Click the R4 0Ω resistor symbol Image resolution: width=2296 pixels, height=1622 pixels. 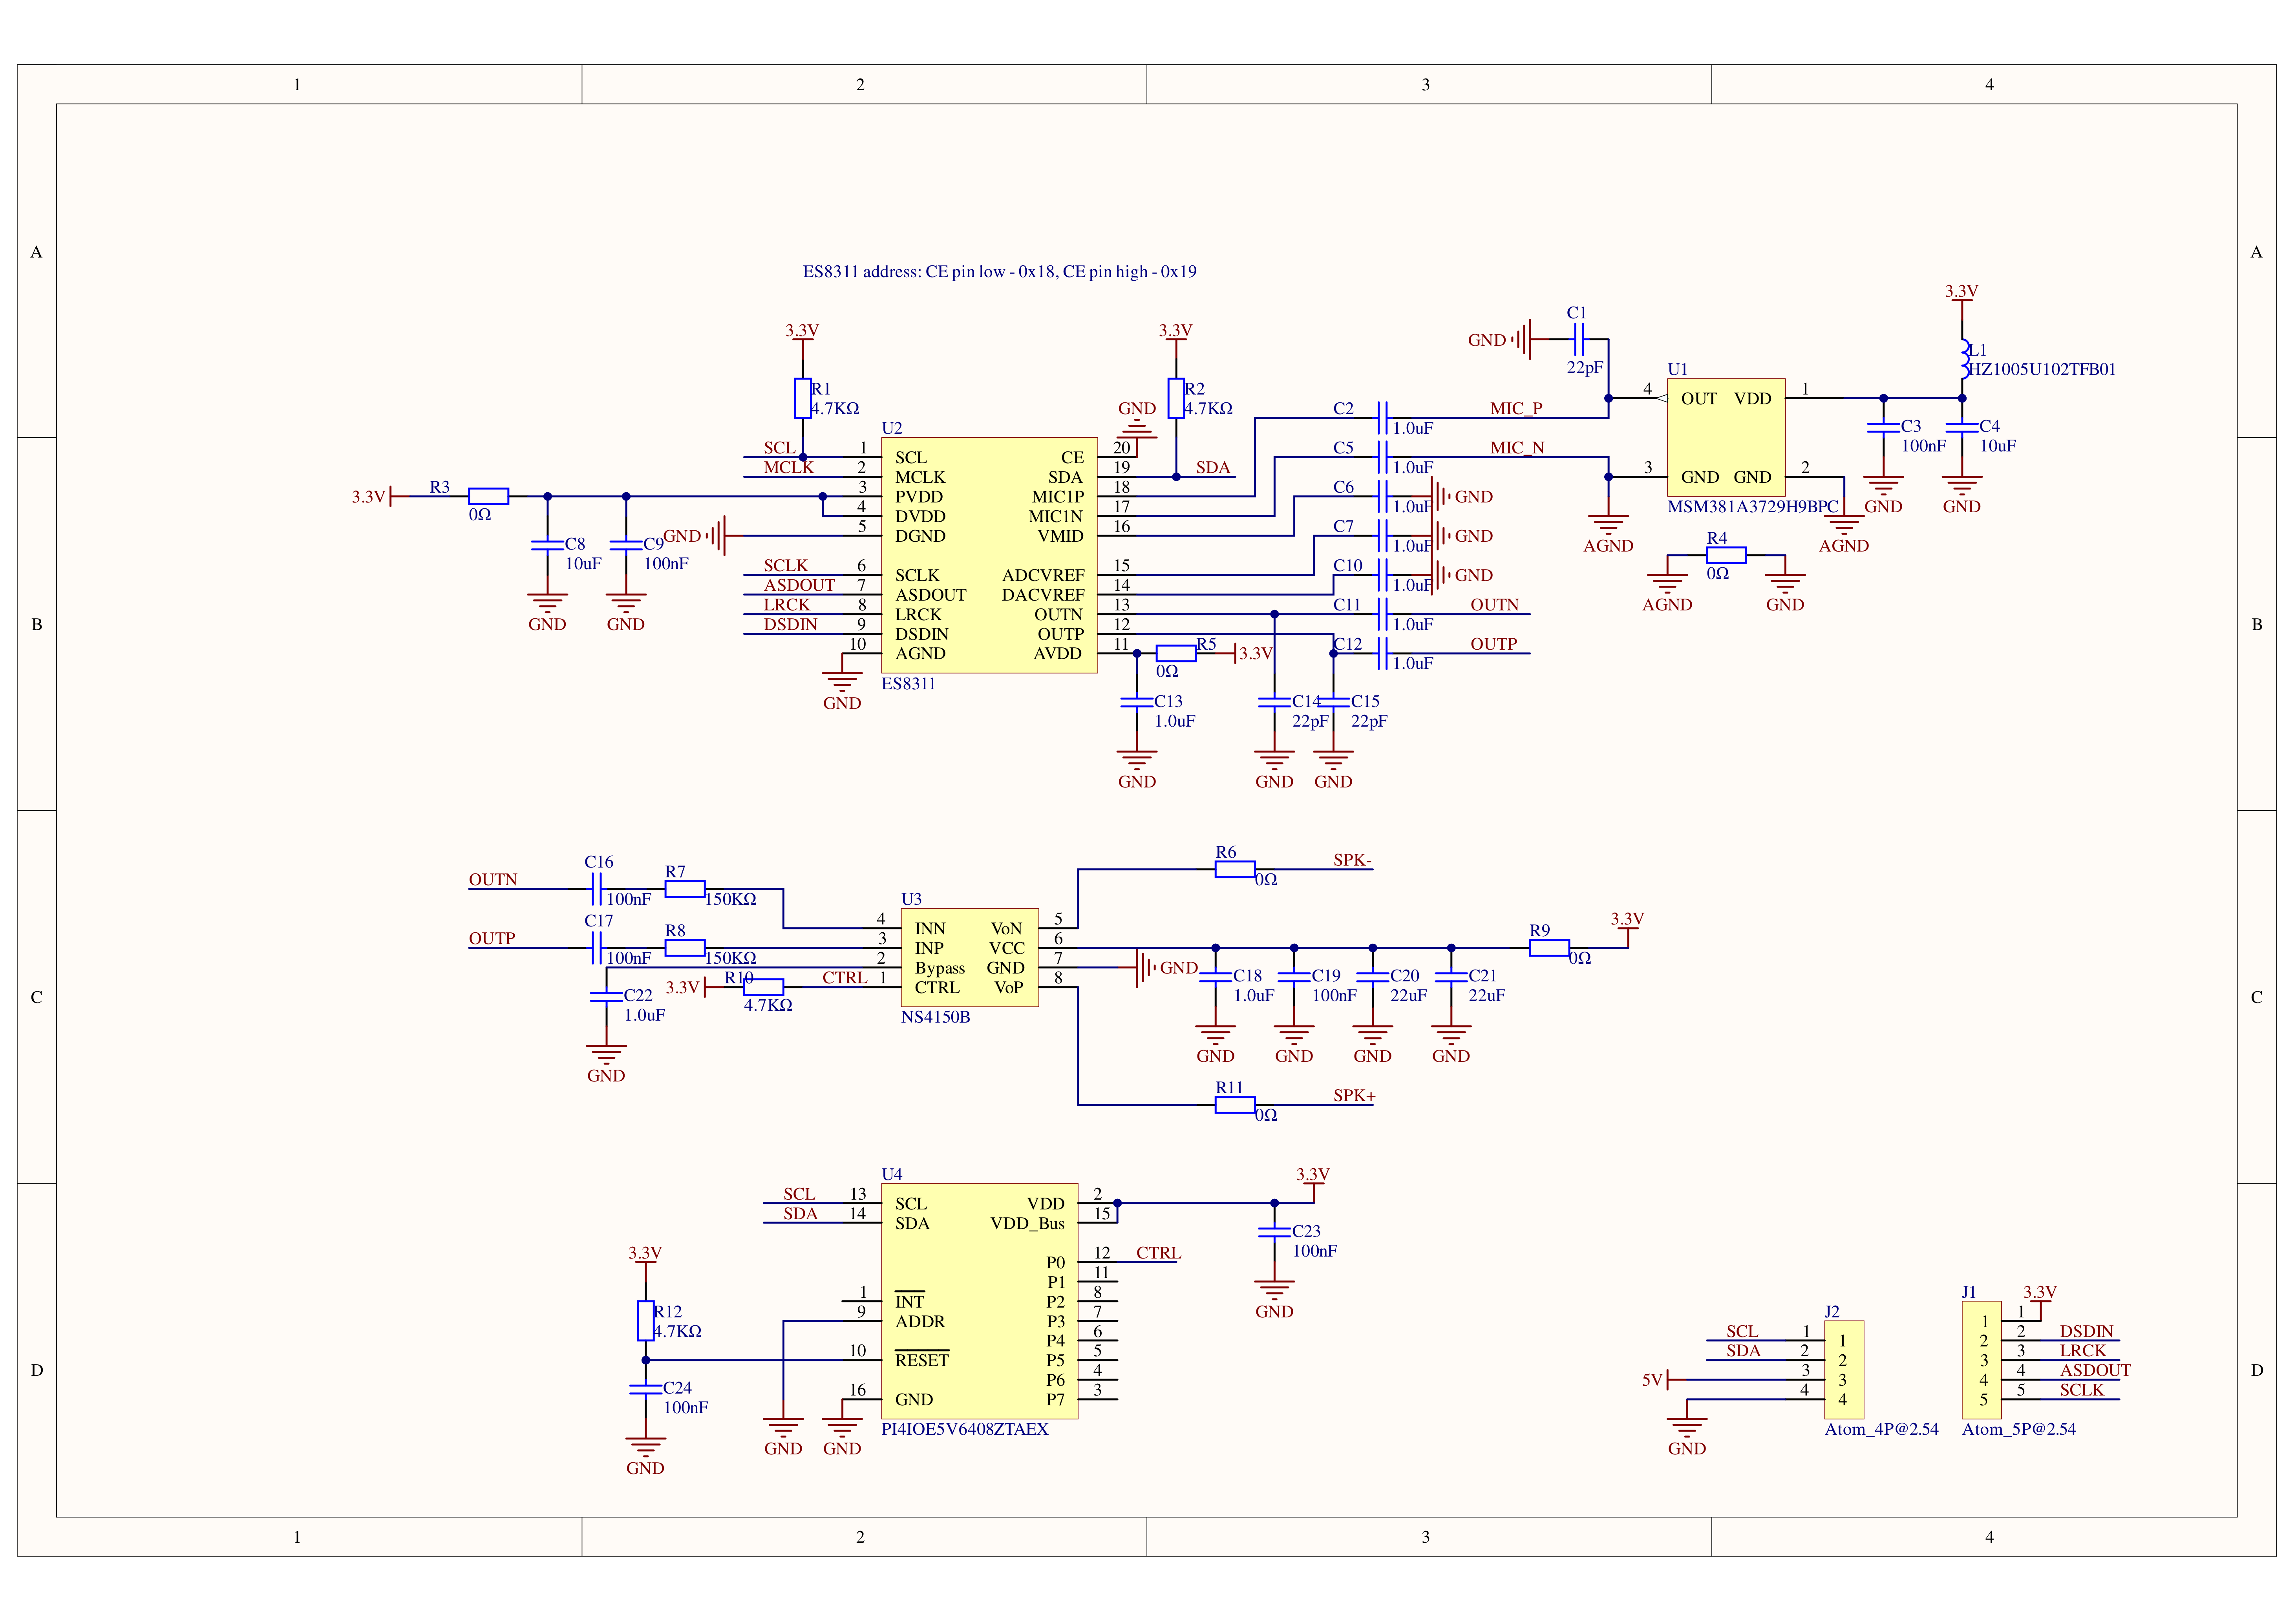(1726, 555)
